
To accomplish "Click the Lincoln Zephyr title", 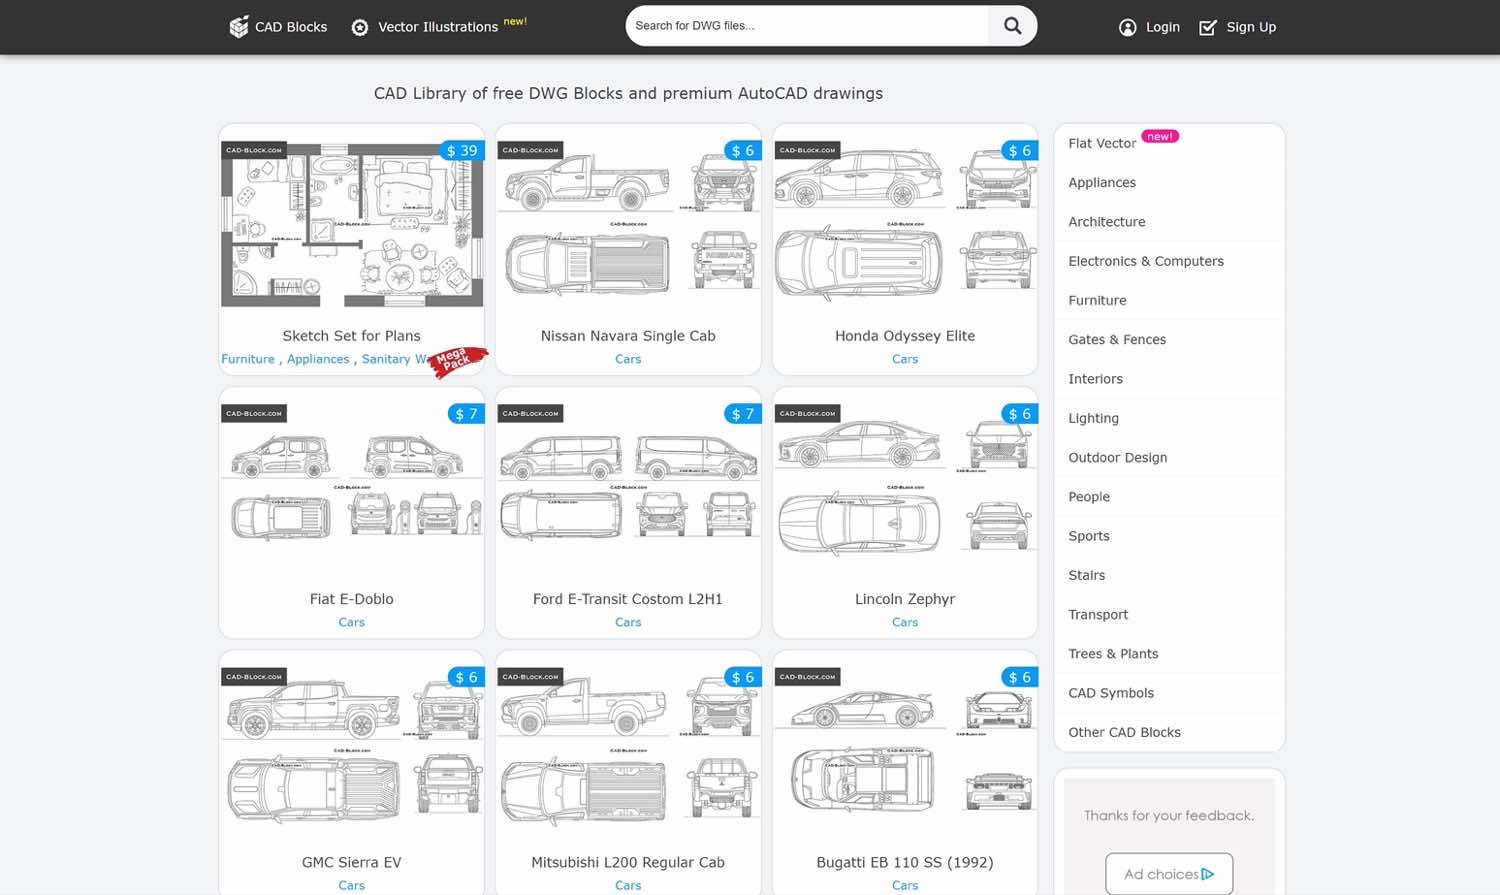I will click(x=905, y=599).
